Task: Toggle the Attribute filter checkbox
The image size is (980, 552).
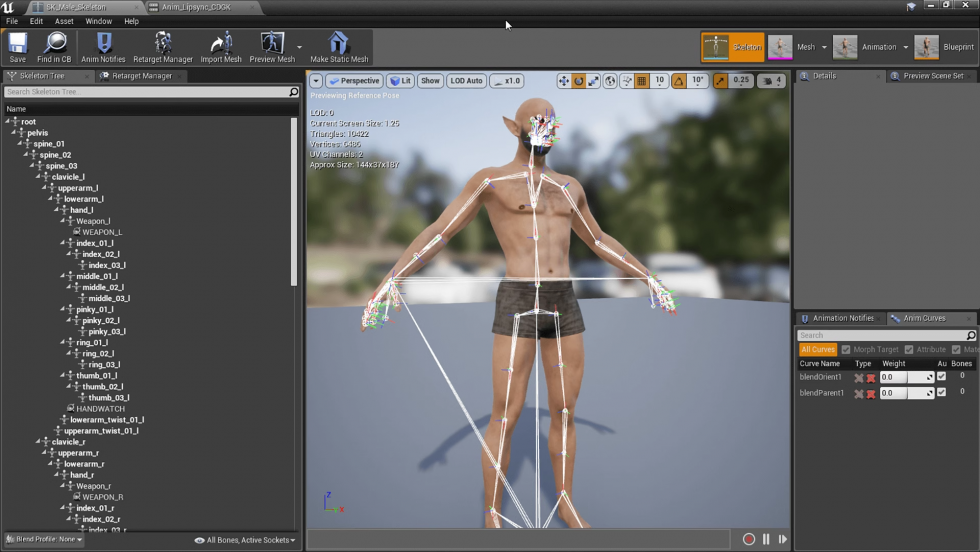Action: (909, 349)
